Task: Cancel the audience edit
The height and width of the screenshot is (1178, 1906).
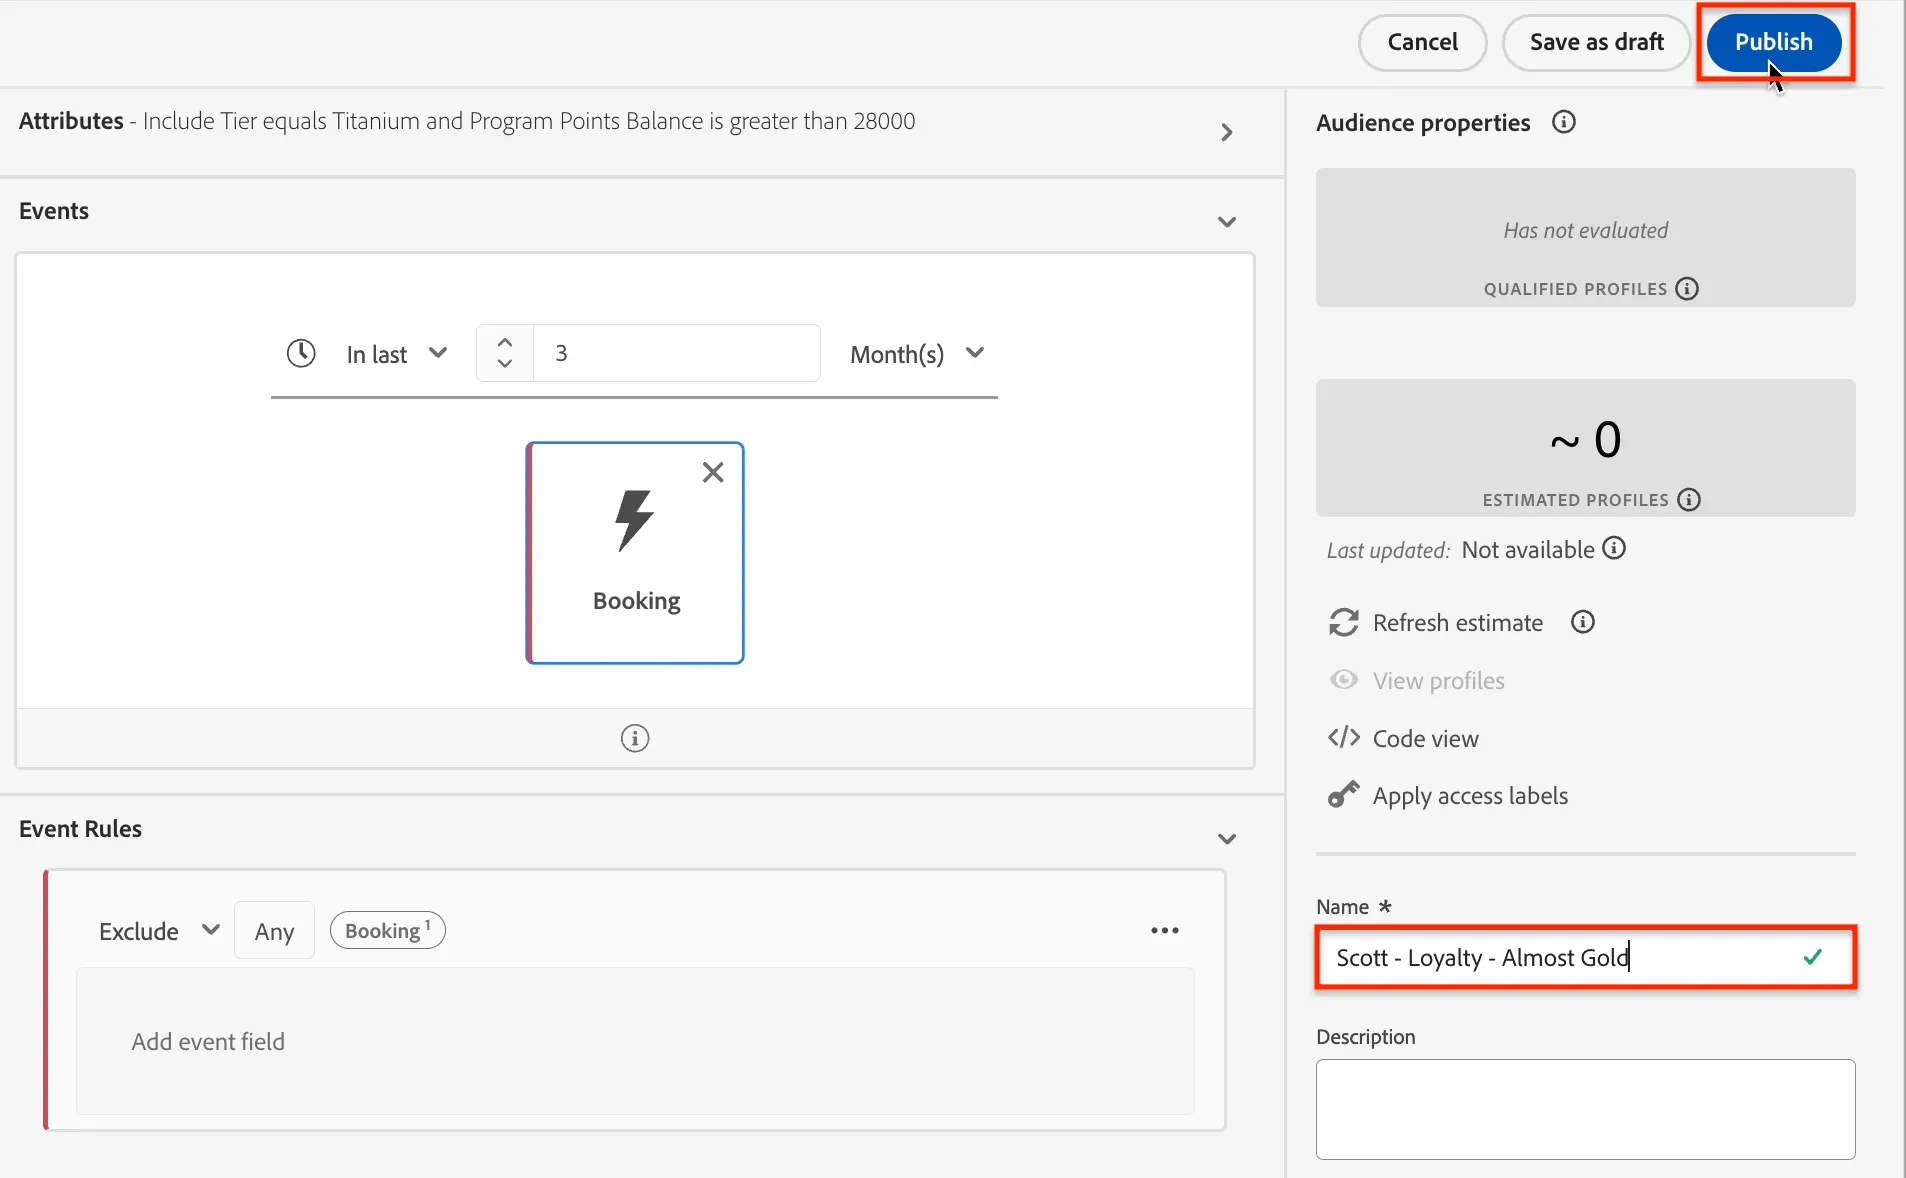Action: pyautogui.click(x=1422, y=42)
